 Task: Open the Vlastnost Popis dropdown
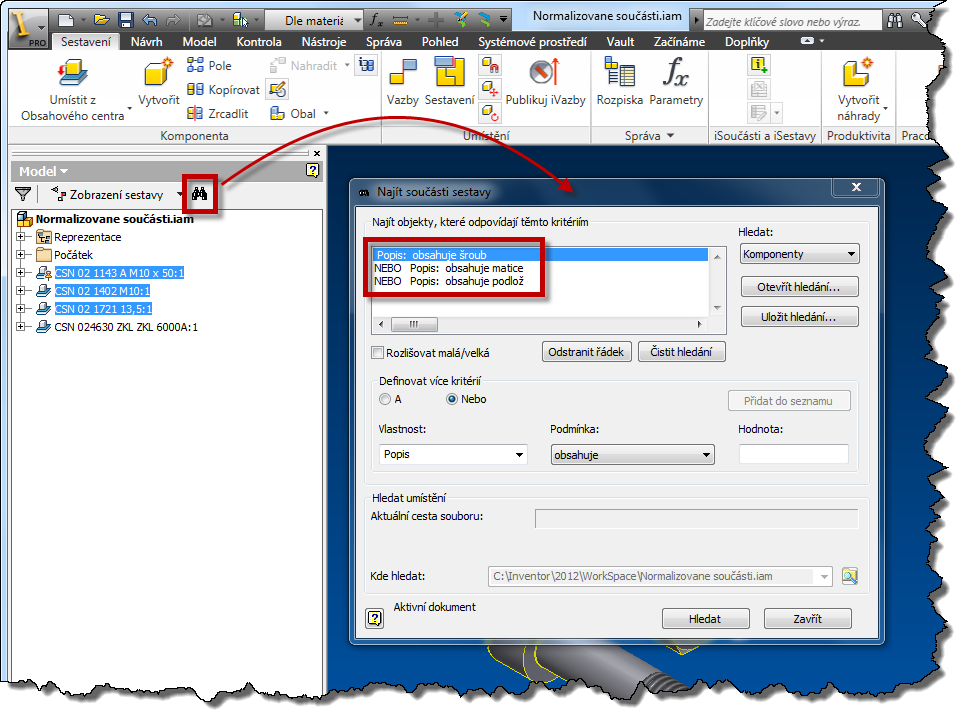click(454, 454)
